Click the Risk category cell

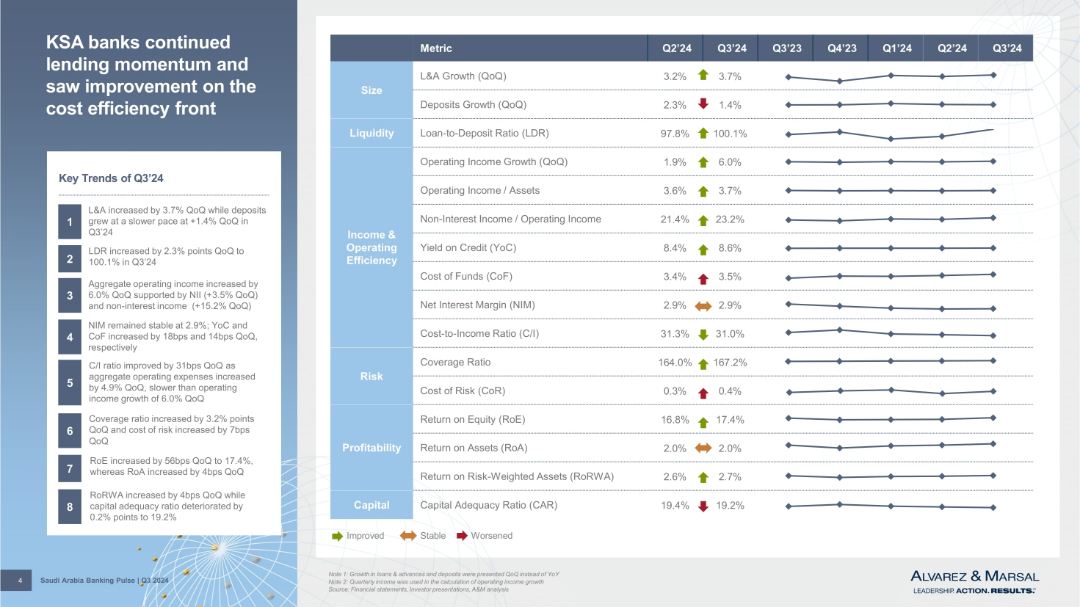371,376
